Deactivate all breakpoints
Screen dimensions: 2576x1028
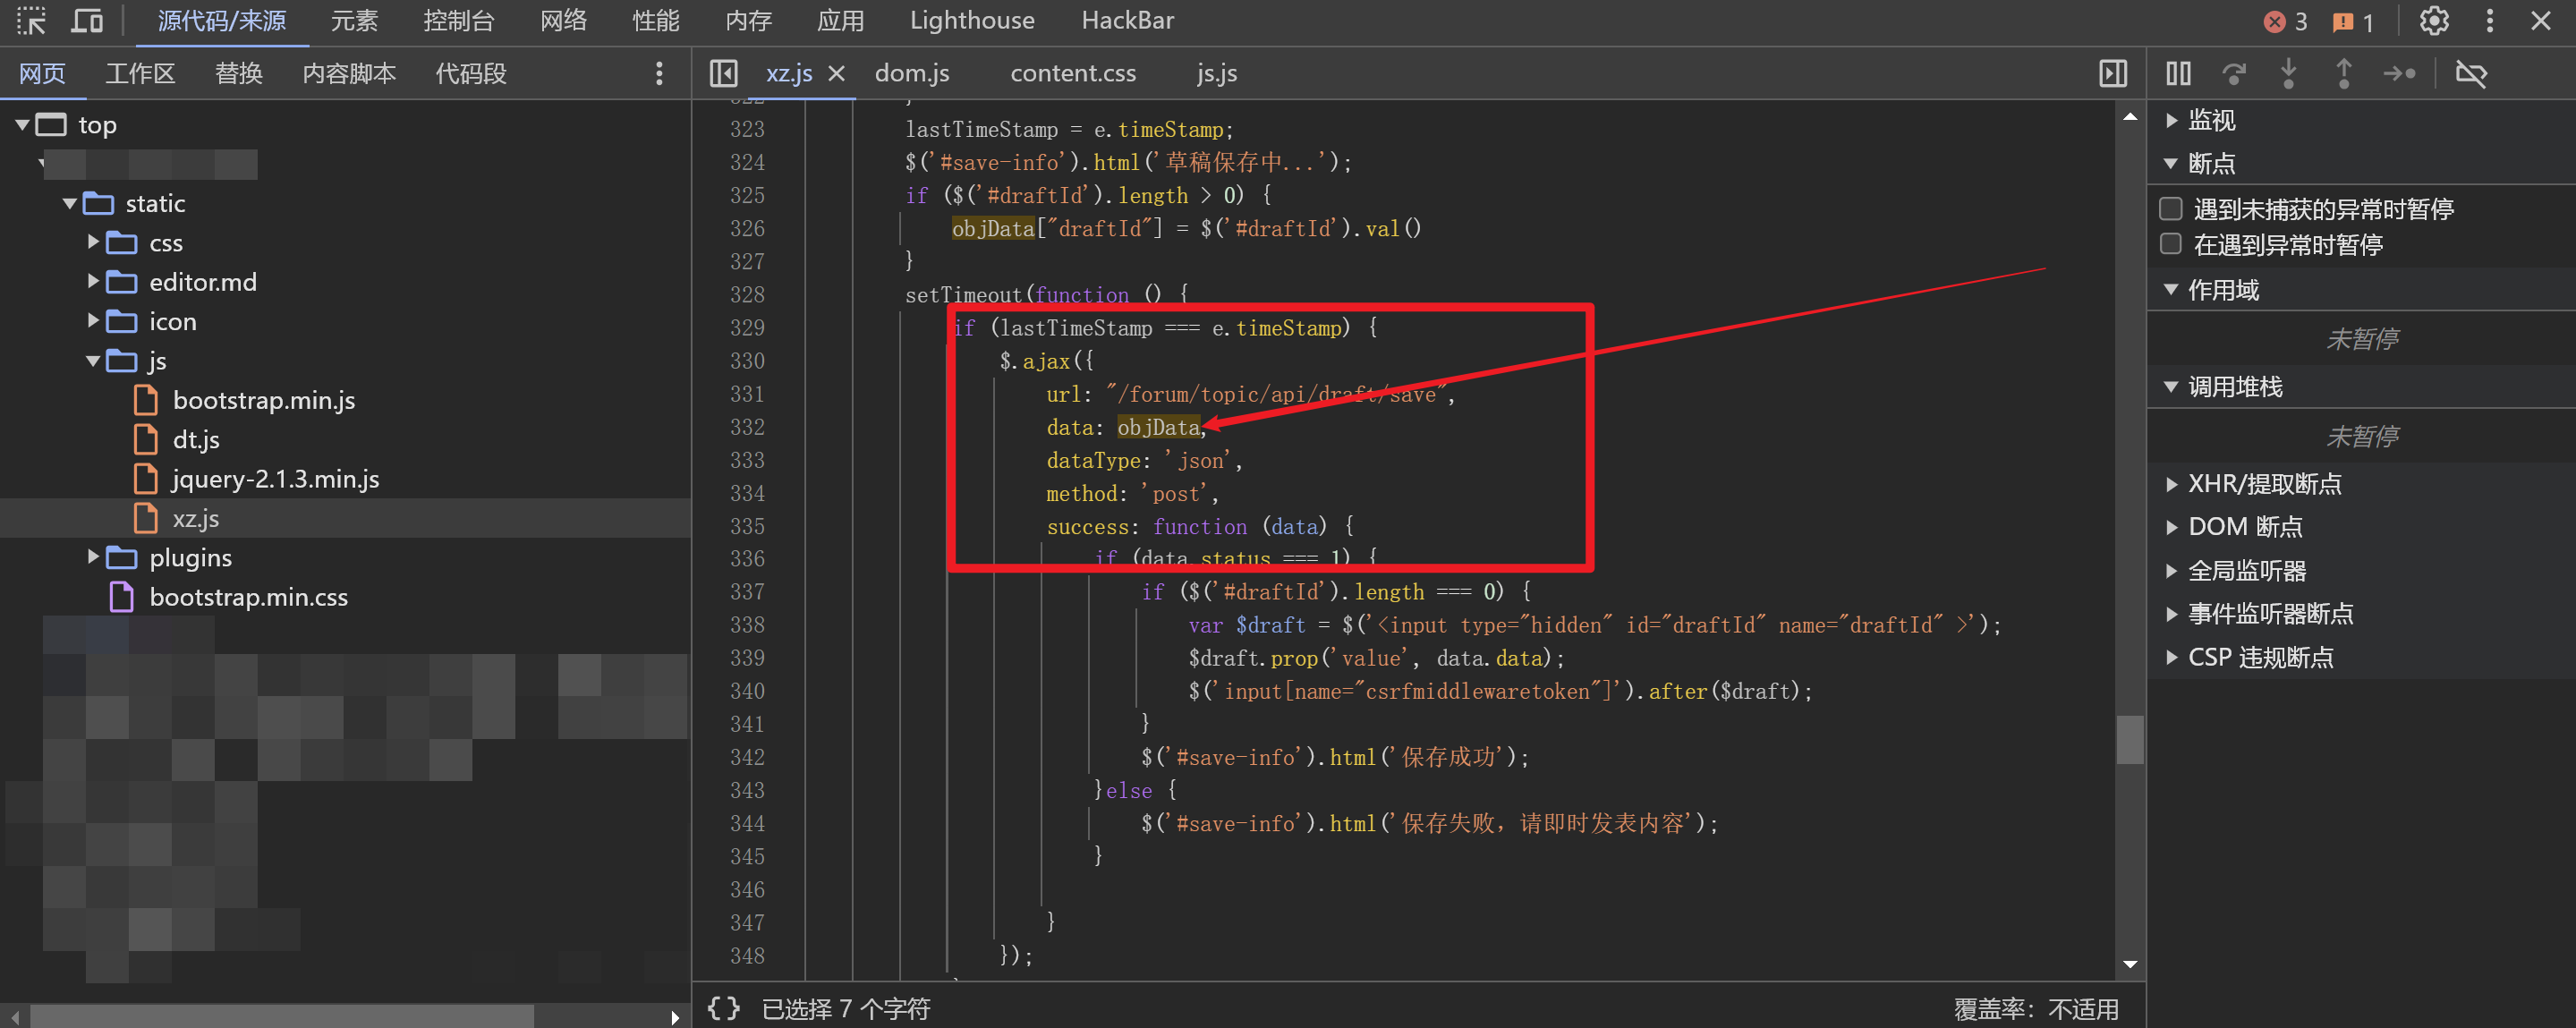pyautogui.click(x=2471, y=73)
